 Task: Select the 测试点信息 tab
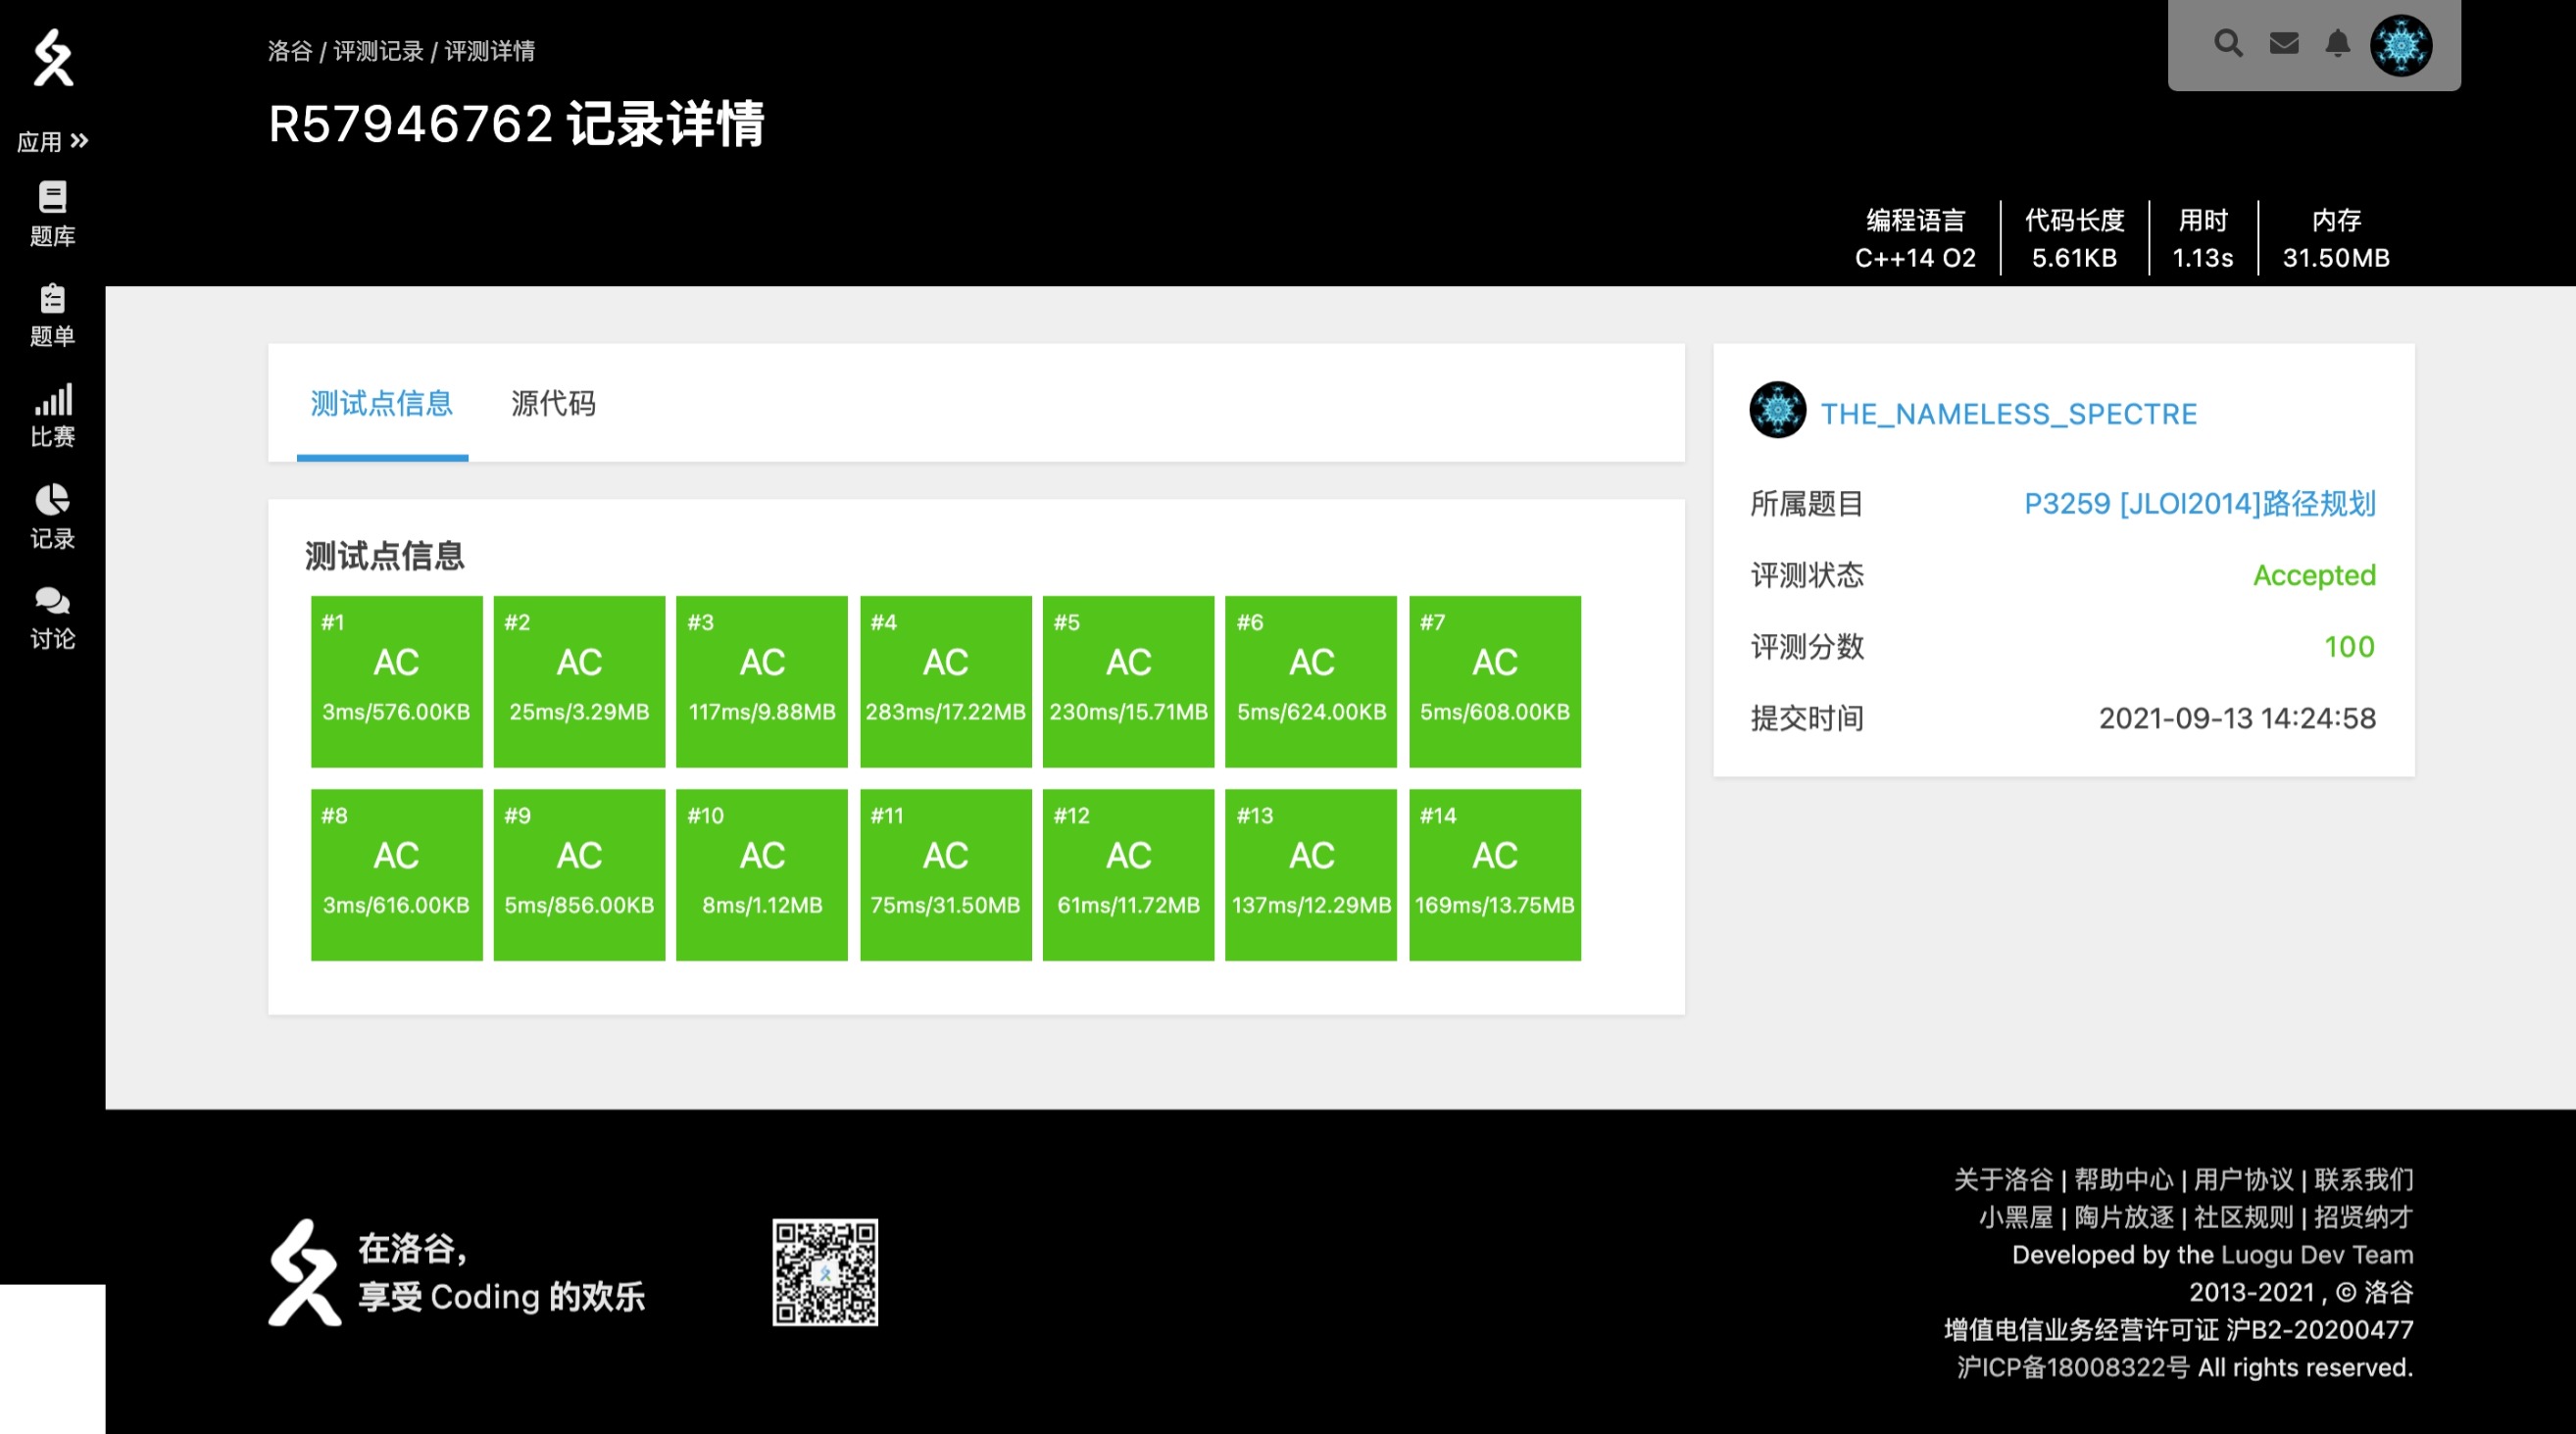pos(381,403)
